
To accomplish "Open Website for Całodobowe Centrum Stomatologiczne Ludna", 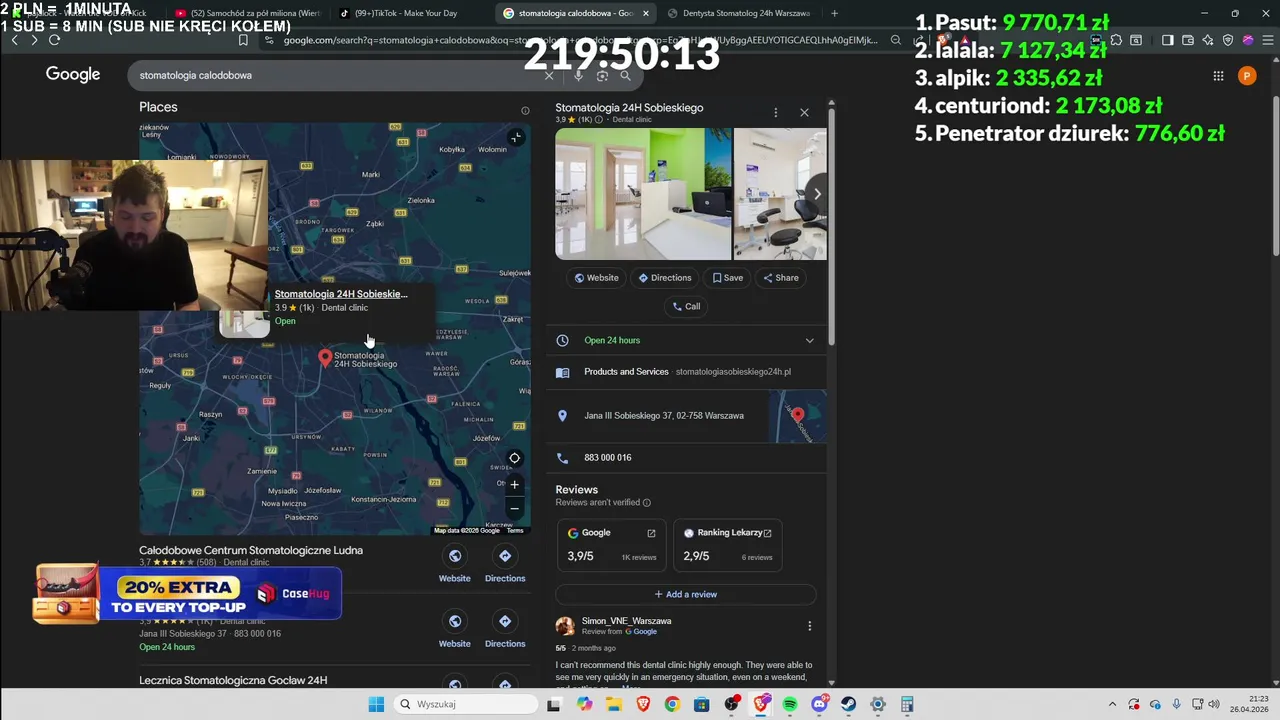I will coord(454,565).
